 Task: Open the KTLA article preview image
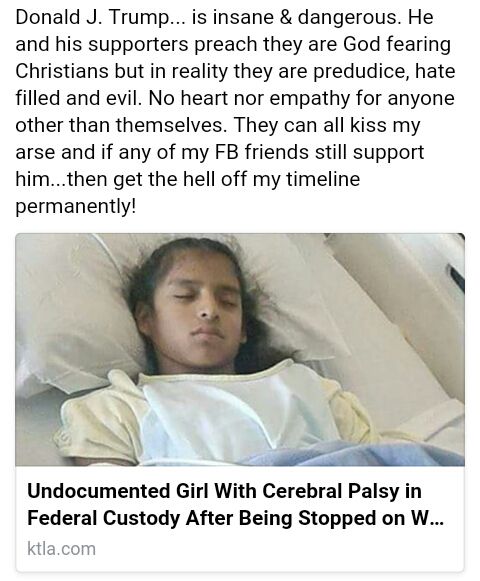coord(240,349)
